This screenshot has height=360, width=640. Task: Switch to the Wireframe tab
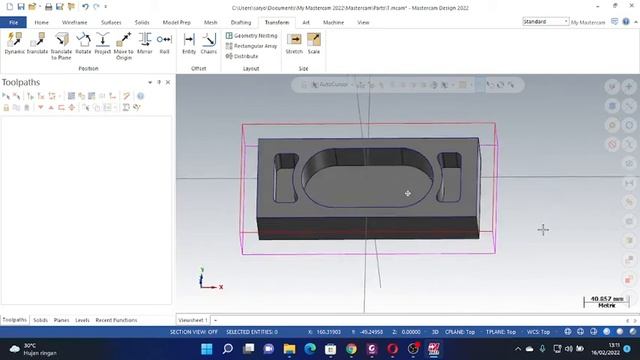74,22
